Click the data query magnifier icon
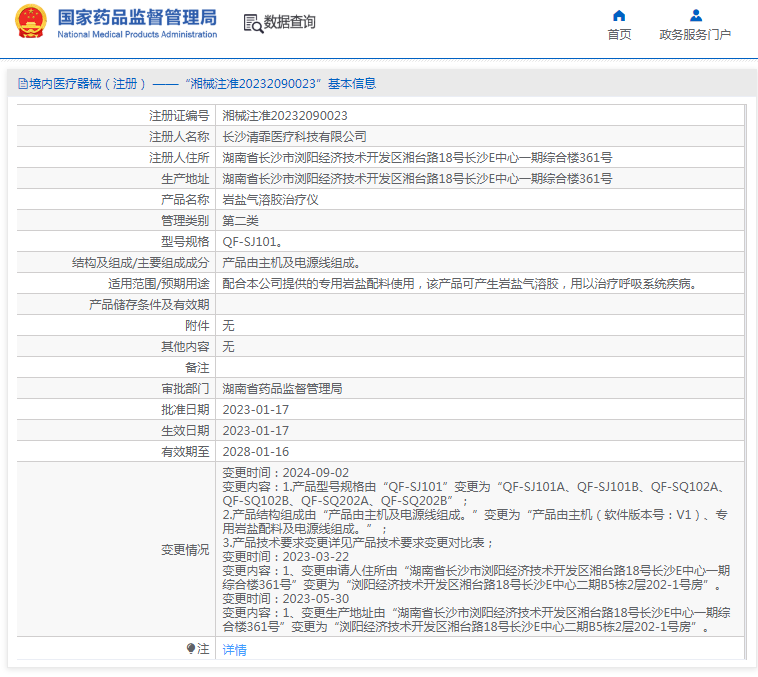This screenshot has height=677, width=758. click(x=253, y=23)
